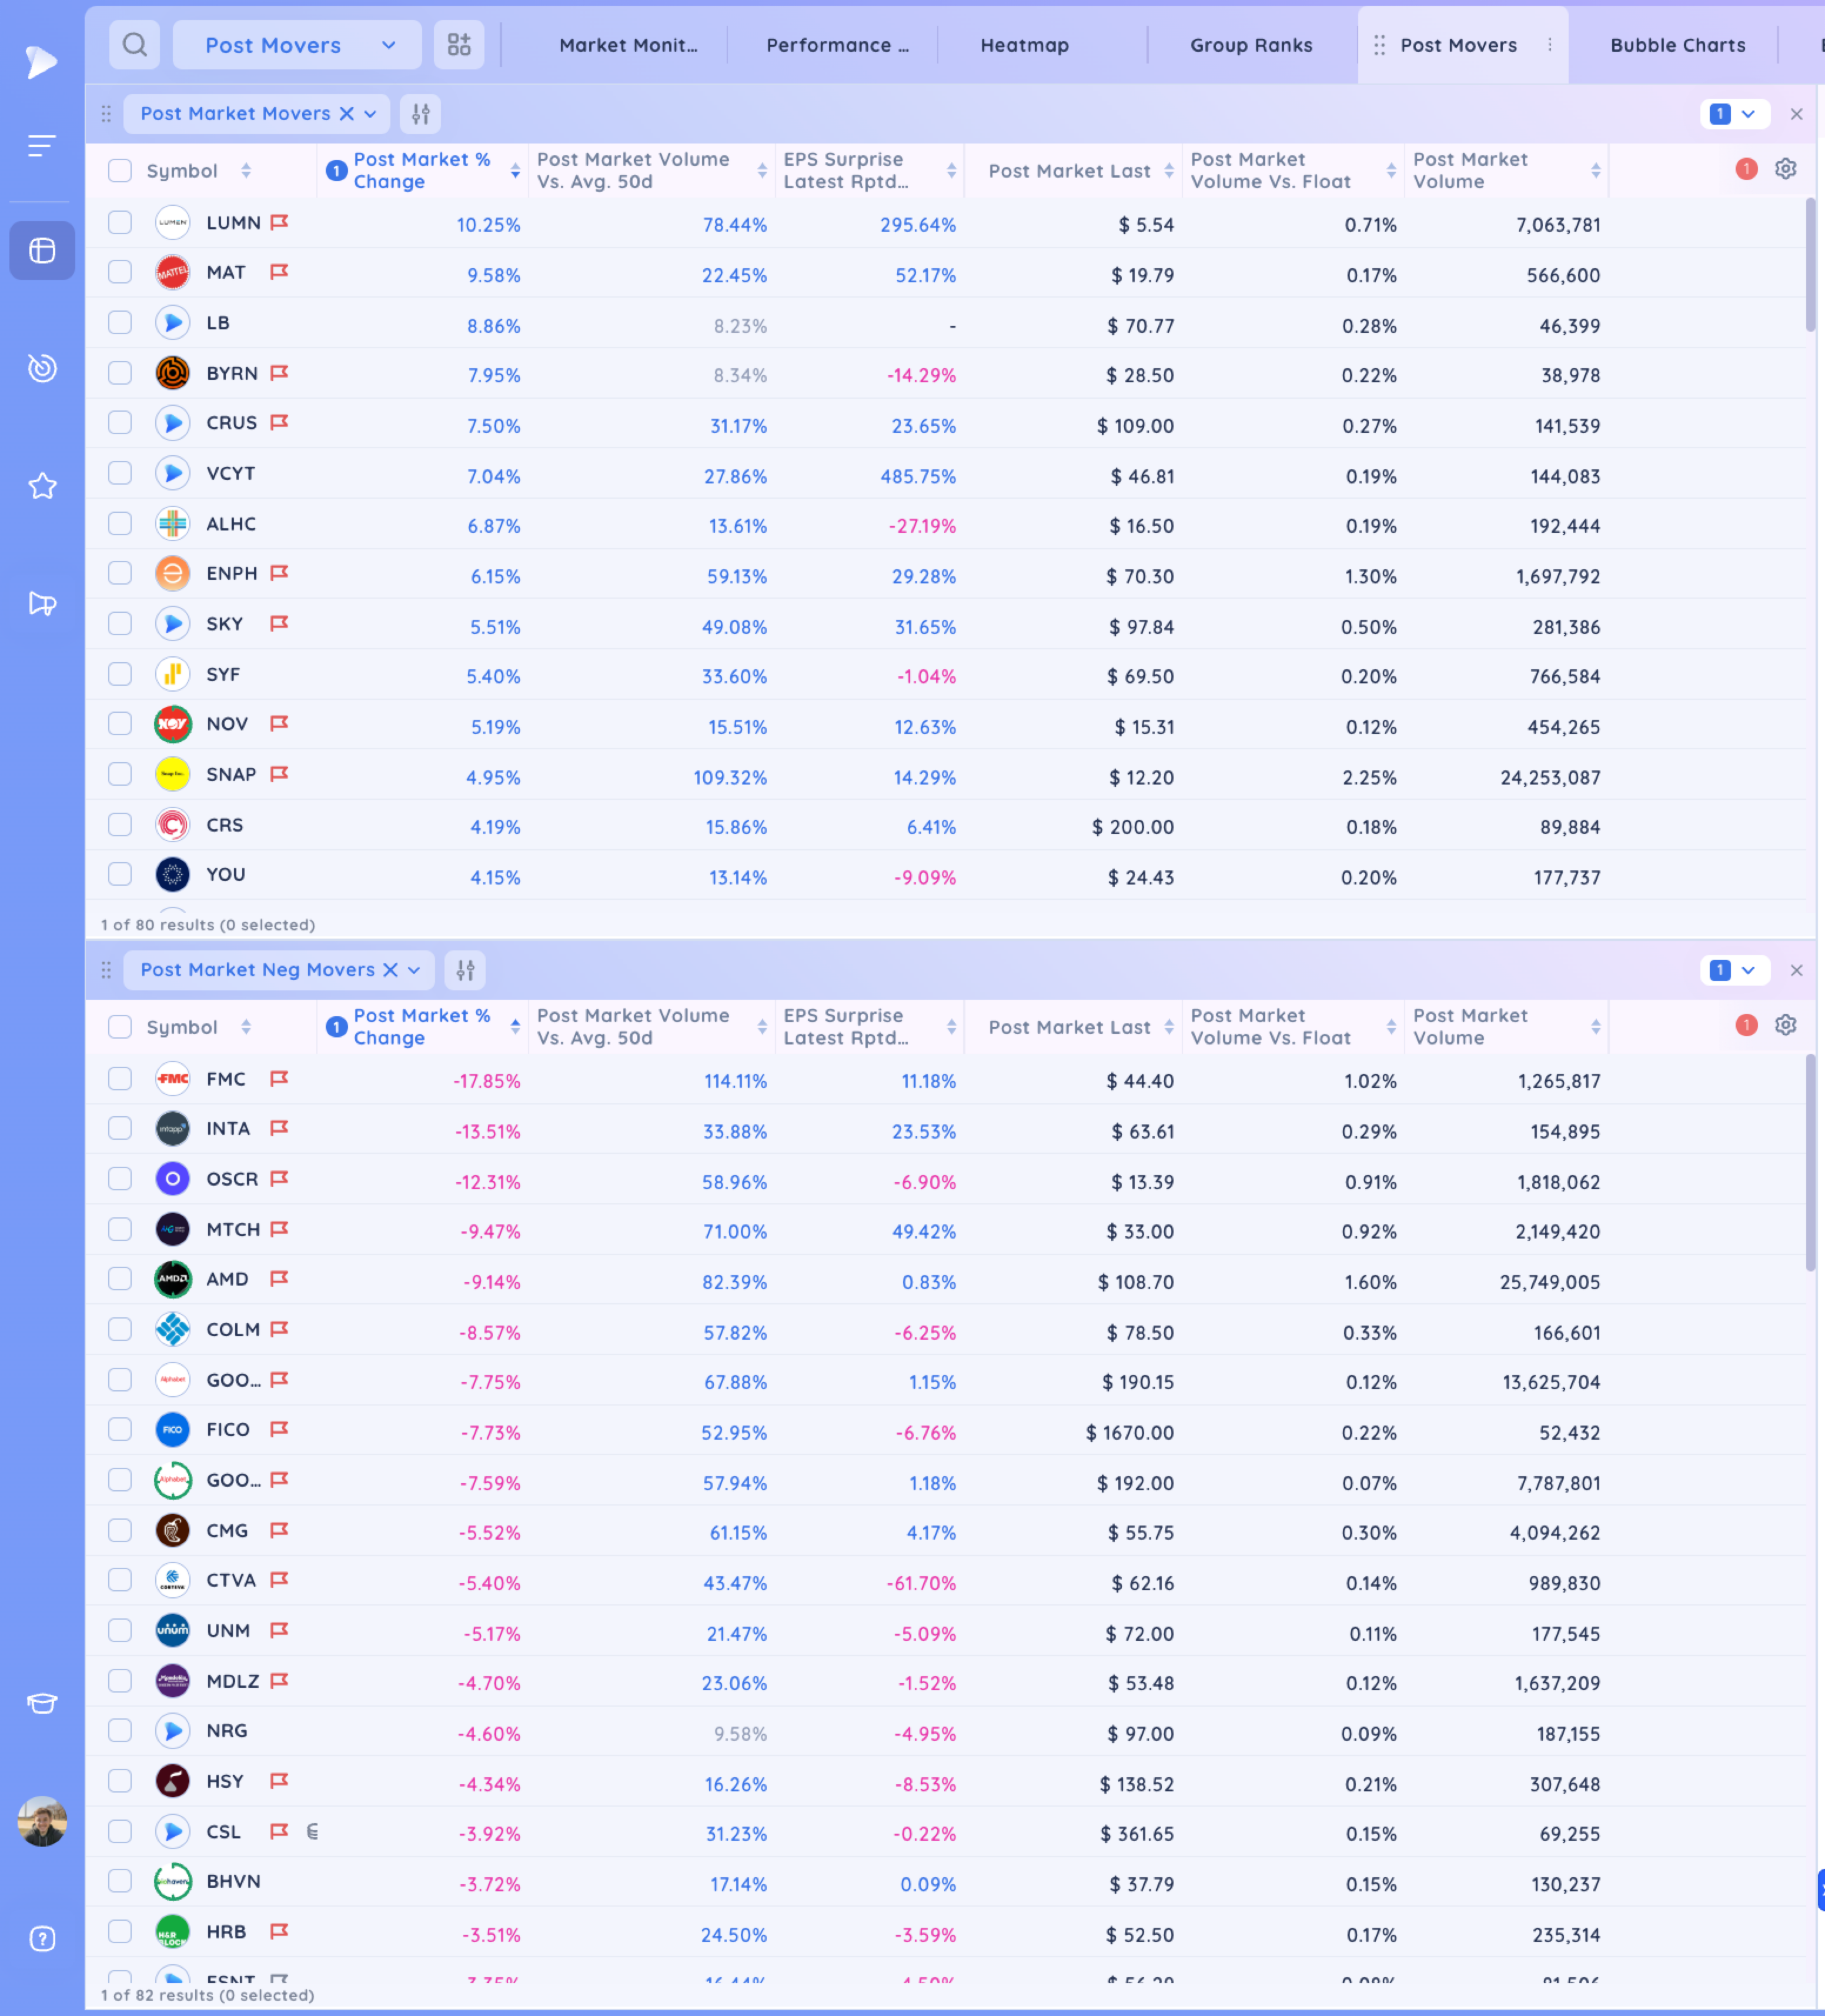Open column settings gear in top table
Image resolution: width=1825 pixels, height=2016 pixels.
pos(1785,169)
